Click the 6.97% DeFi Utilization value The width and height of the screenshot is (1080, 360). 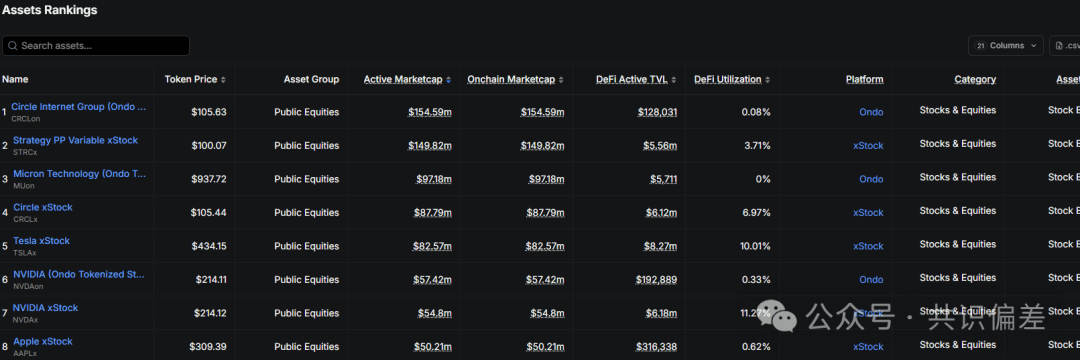tap(756, 213)
